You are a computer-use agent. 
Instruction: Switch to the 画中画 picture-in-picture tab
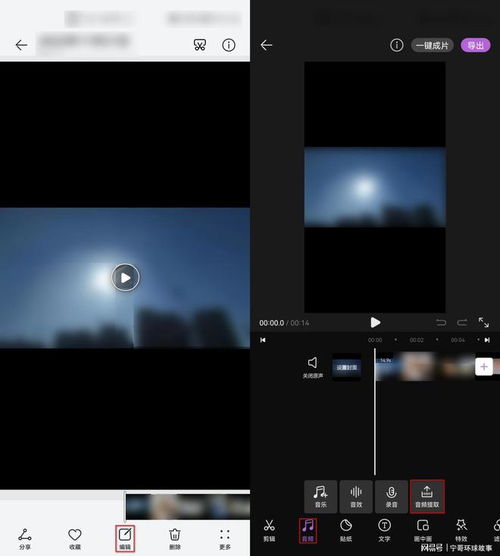point(423,530)
